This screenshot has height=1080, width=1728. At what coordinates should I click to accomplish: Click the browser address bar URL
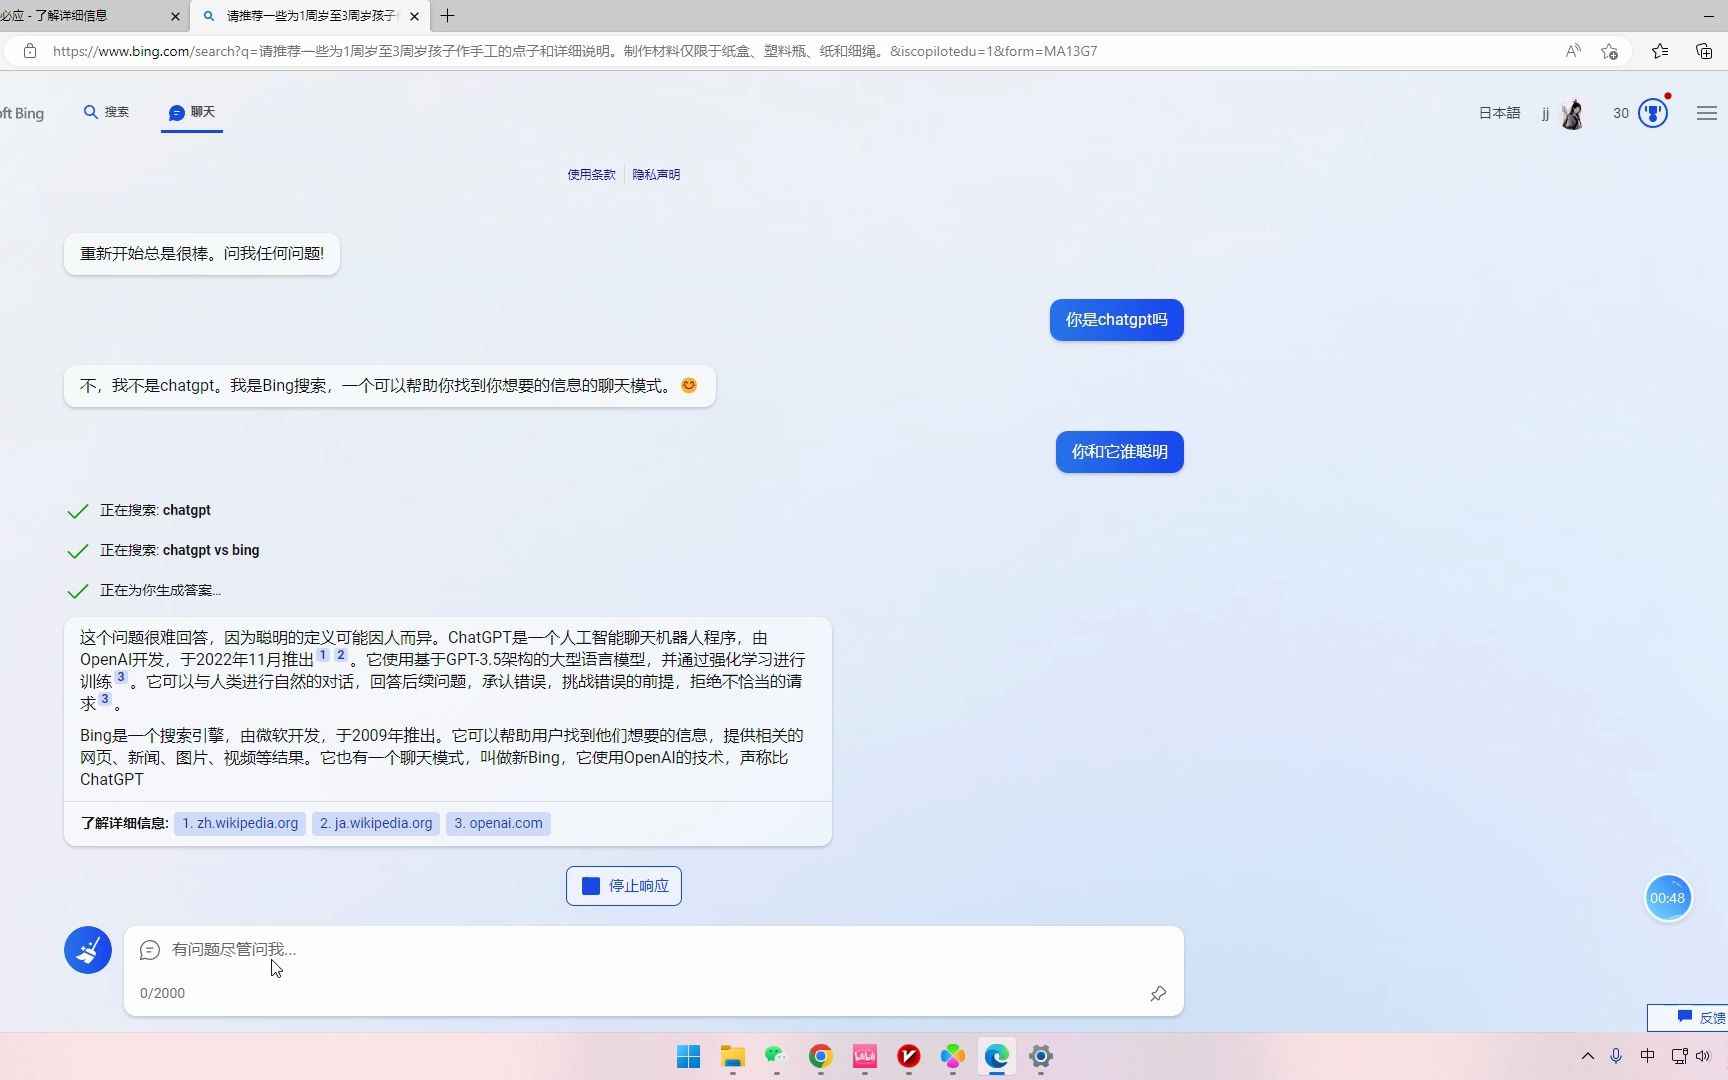[x=575, y=51]
